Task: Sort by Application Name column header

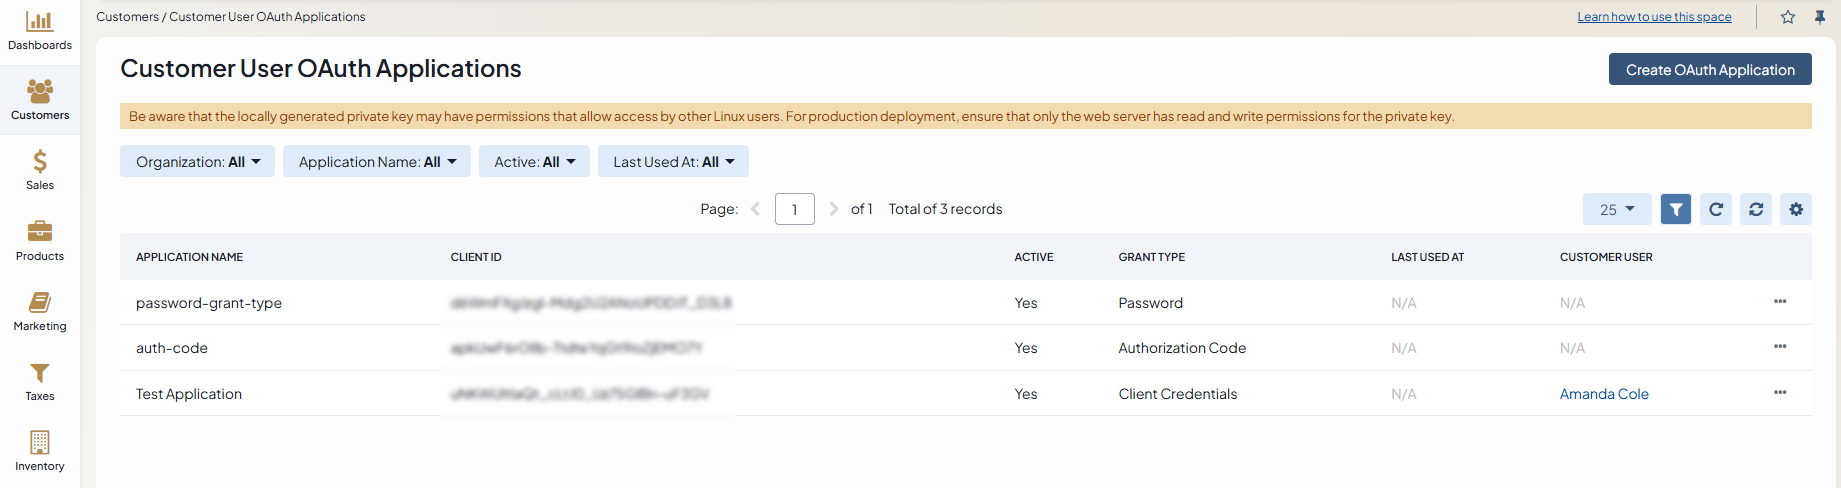Action: click(x=190, y=257)
